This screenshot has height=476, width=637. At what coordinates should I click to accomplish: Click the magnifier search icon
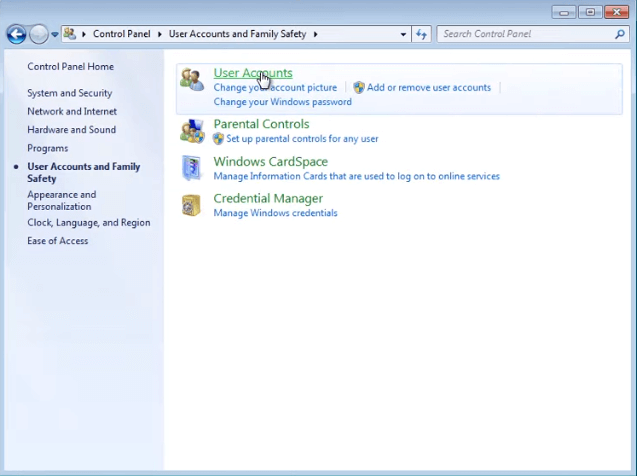pos(620,34)
